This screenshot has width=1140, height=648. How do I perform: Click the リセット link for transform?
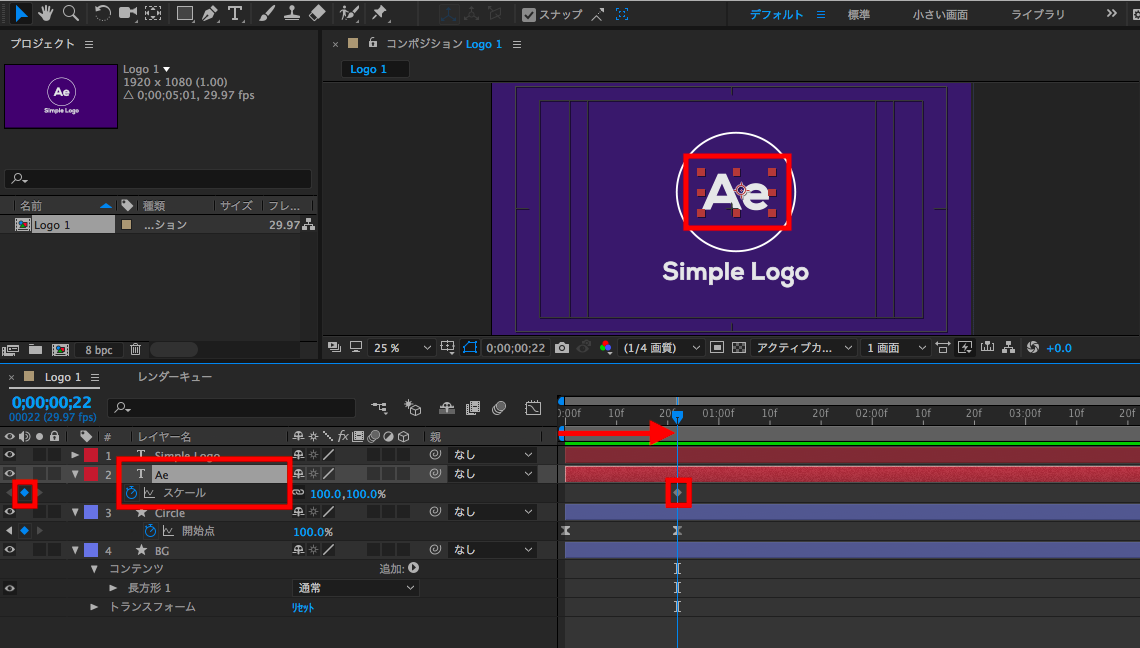(302, 607)
